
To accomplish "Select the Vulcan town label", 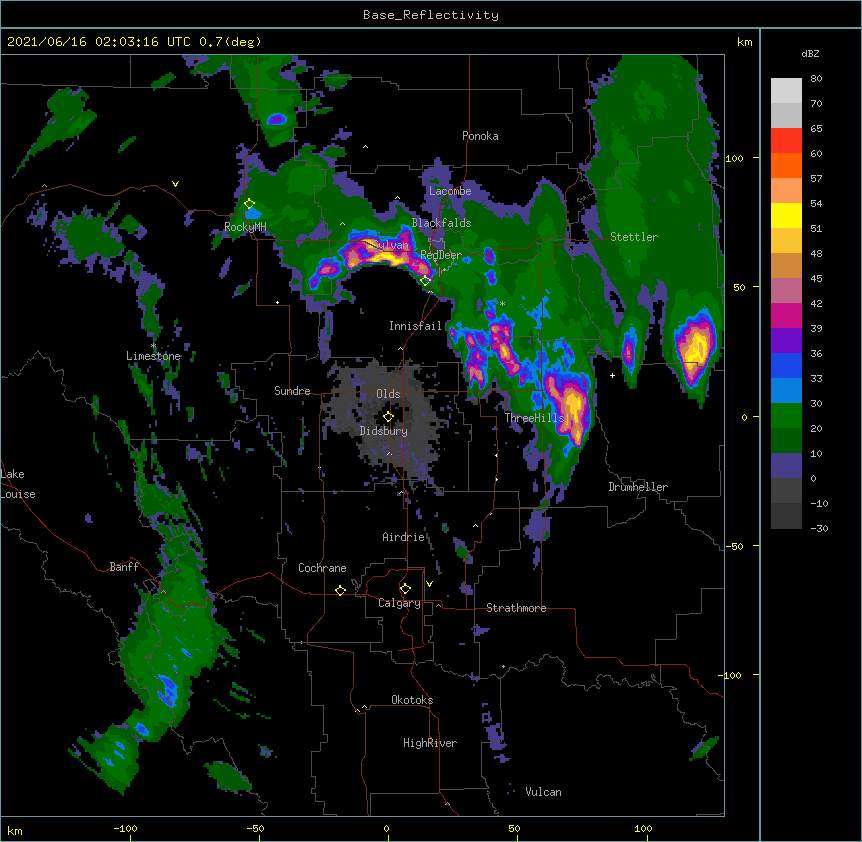I will [543, 792].
